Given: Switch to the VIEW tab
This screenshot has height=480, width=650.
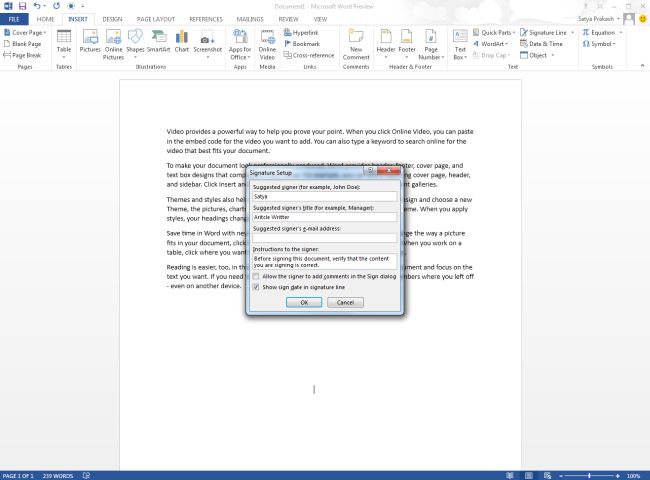Looking at the screenshot, I should click(x=320, y=19).
